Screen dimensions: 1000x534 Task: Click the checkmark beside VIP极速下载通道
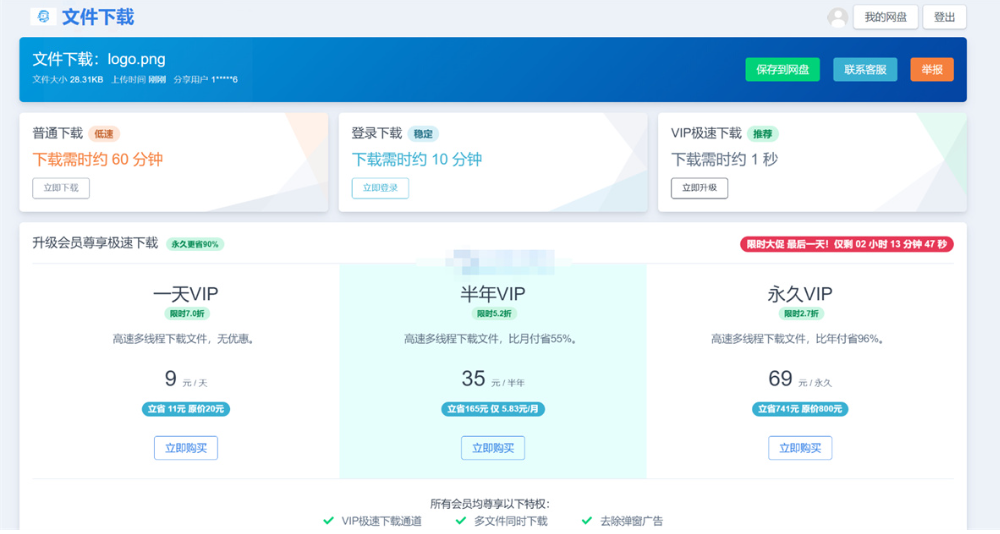(328, 521)
